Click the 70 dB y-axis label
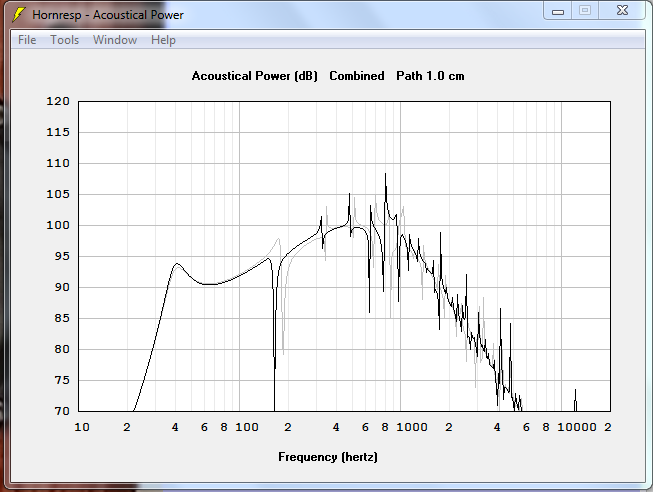Viewport: 653px width, 492px height. click(x=62, y=411)
